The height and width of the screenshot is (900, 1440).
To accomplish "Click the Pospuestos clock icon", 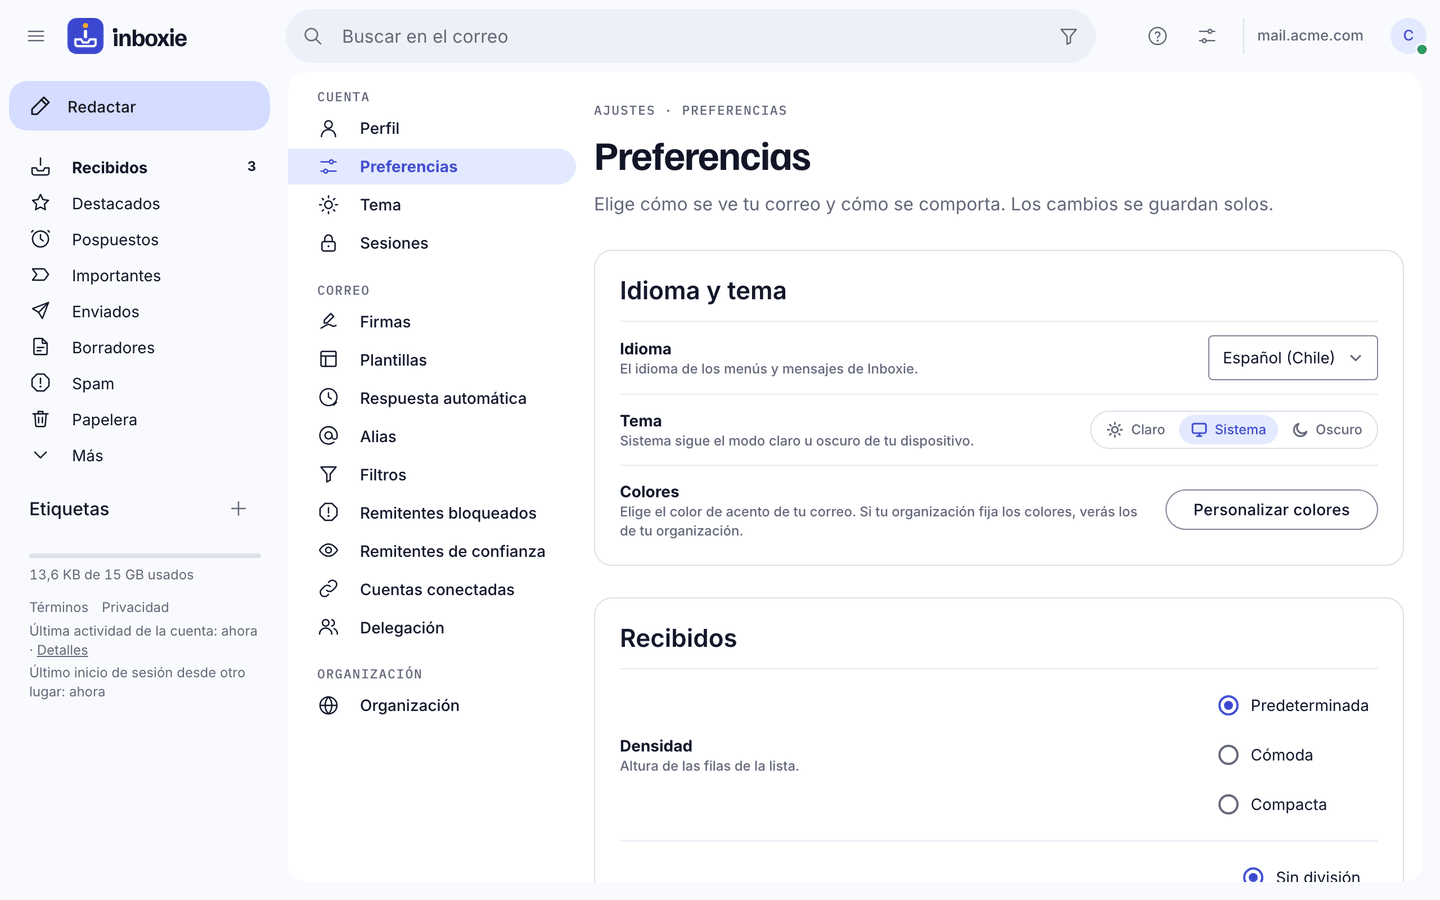I will (41, 239).
